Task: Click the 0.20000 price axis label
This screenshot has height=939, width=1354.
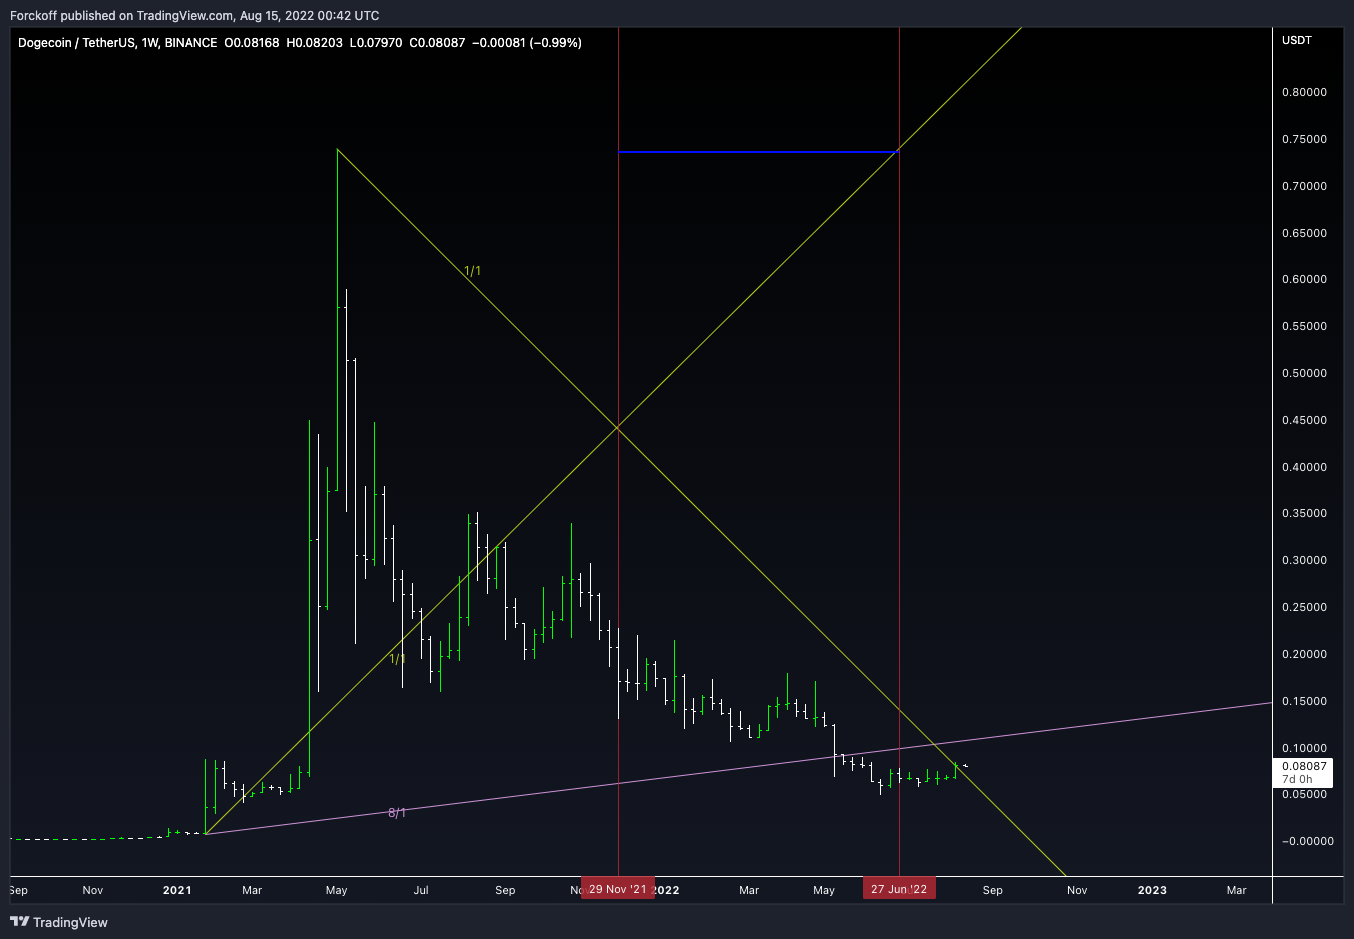Action: (1304, 654)
